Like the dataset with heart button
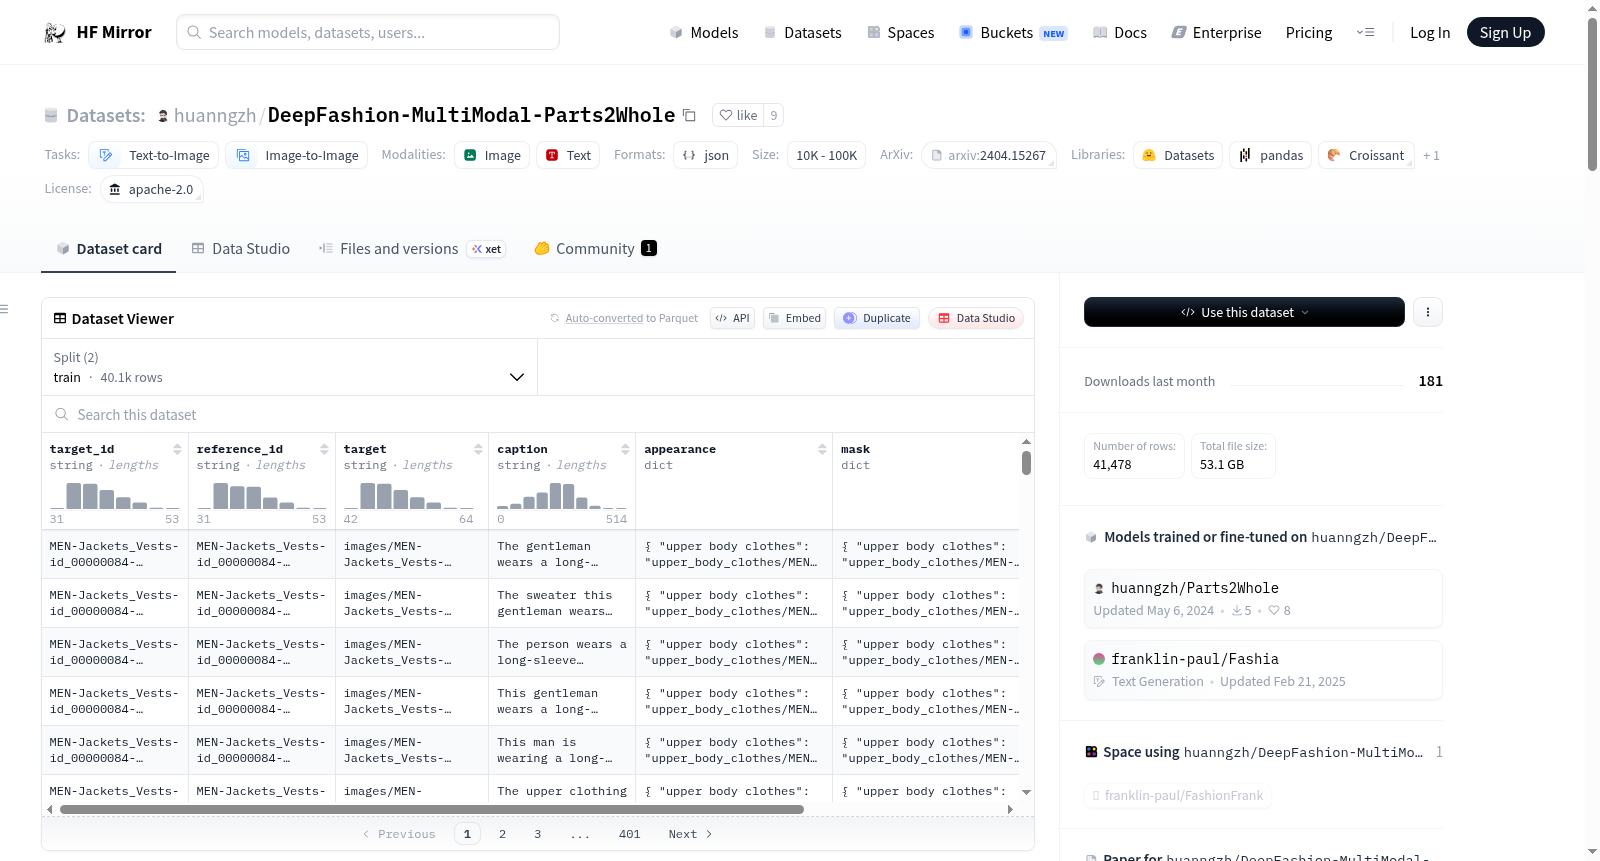The height and width of the screenshot is (861, 1600). (x=738, y=115)
